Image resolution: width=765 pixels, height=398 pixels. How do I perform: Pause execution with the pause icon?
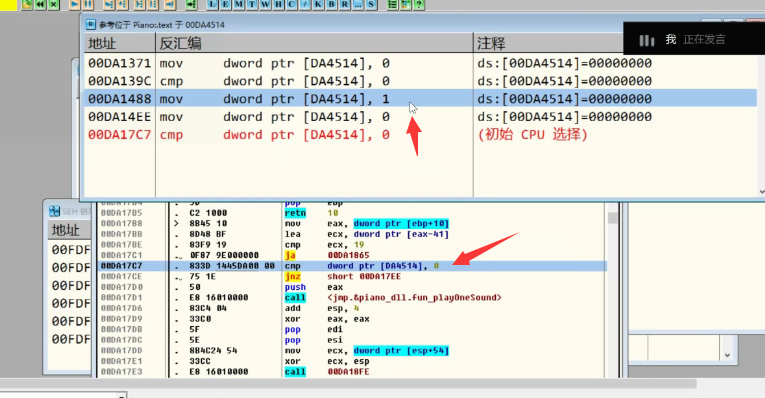88,4
